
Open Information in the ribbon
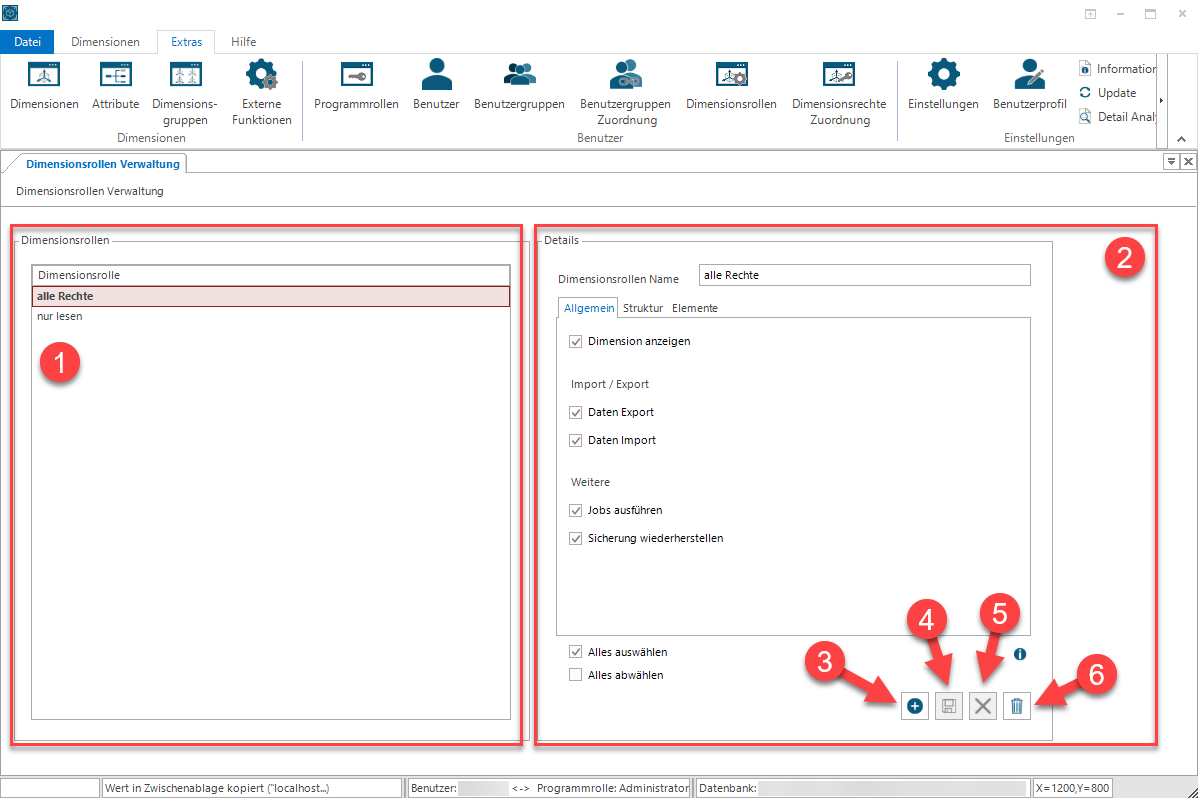coord(1117,69)
